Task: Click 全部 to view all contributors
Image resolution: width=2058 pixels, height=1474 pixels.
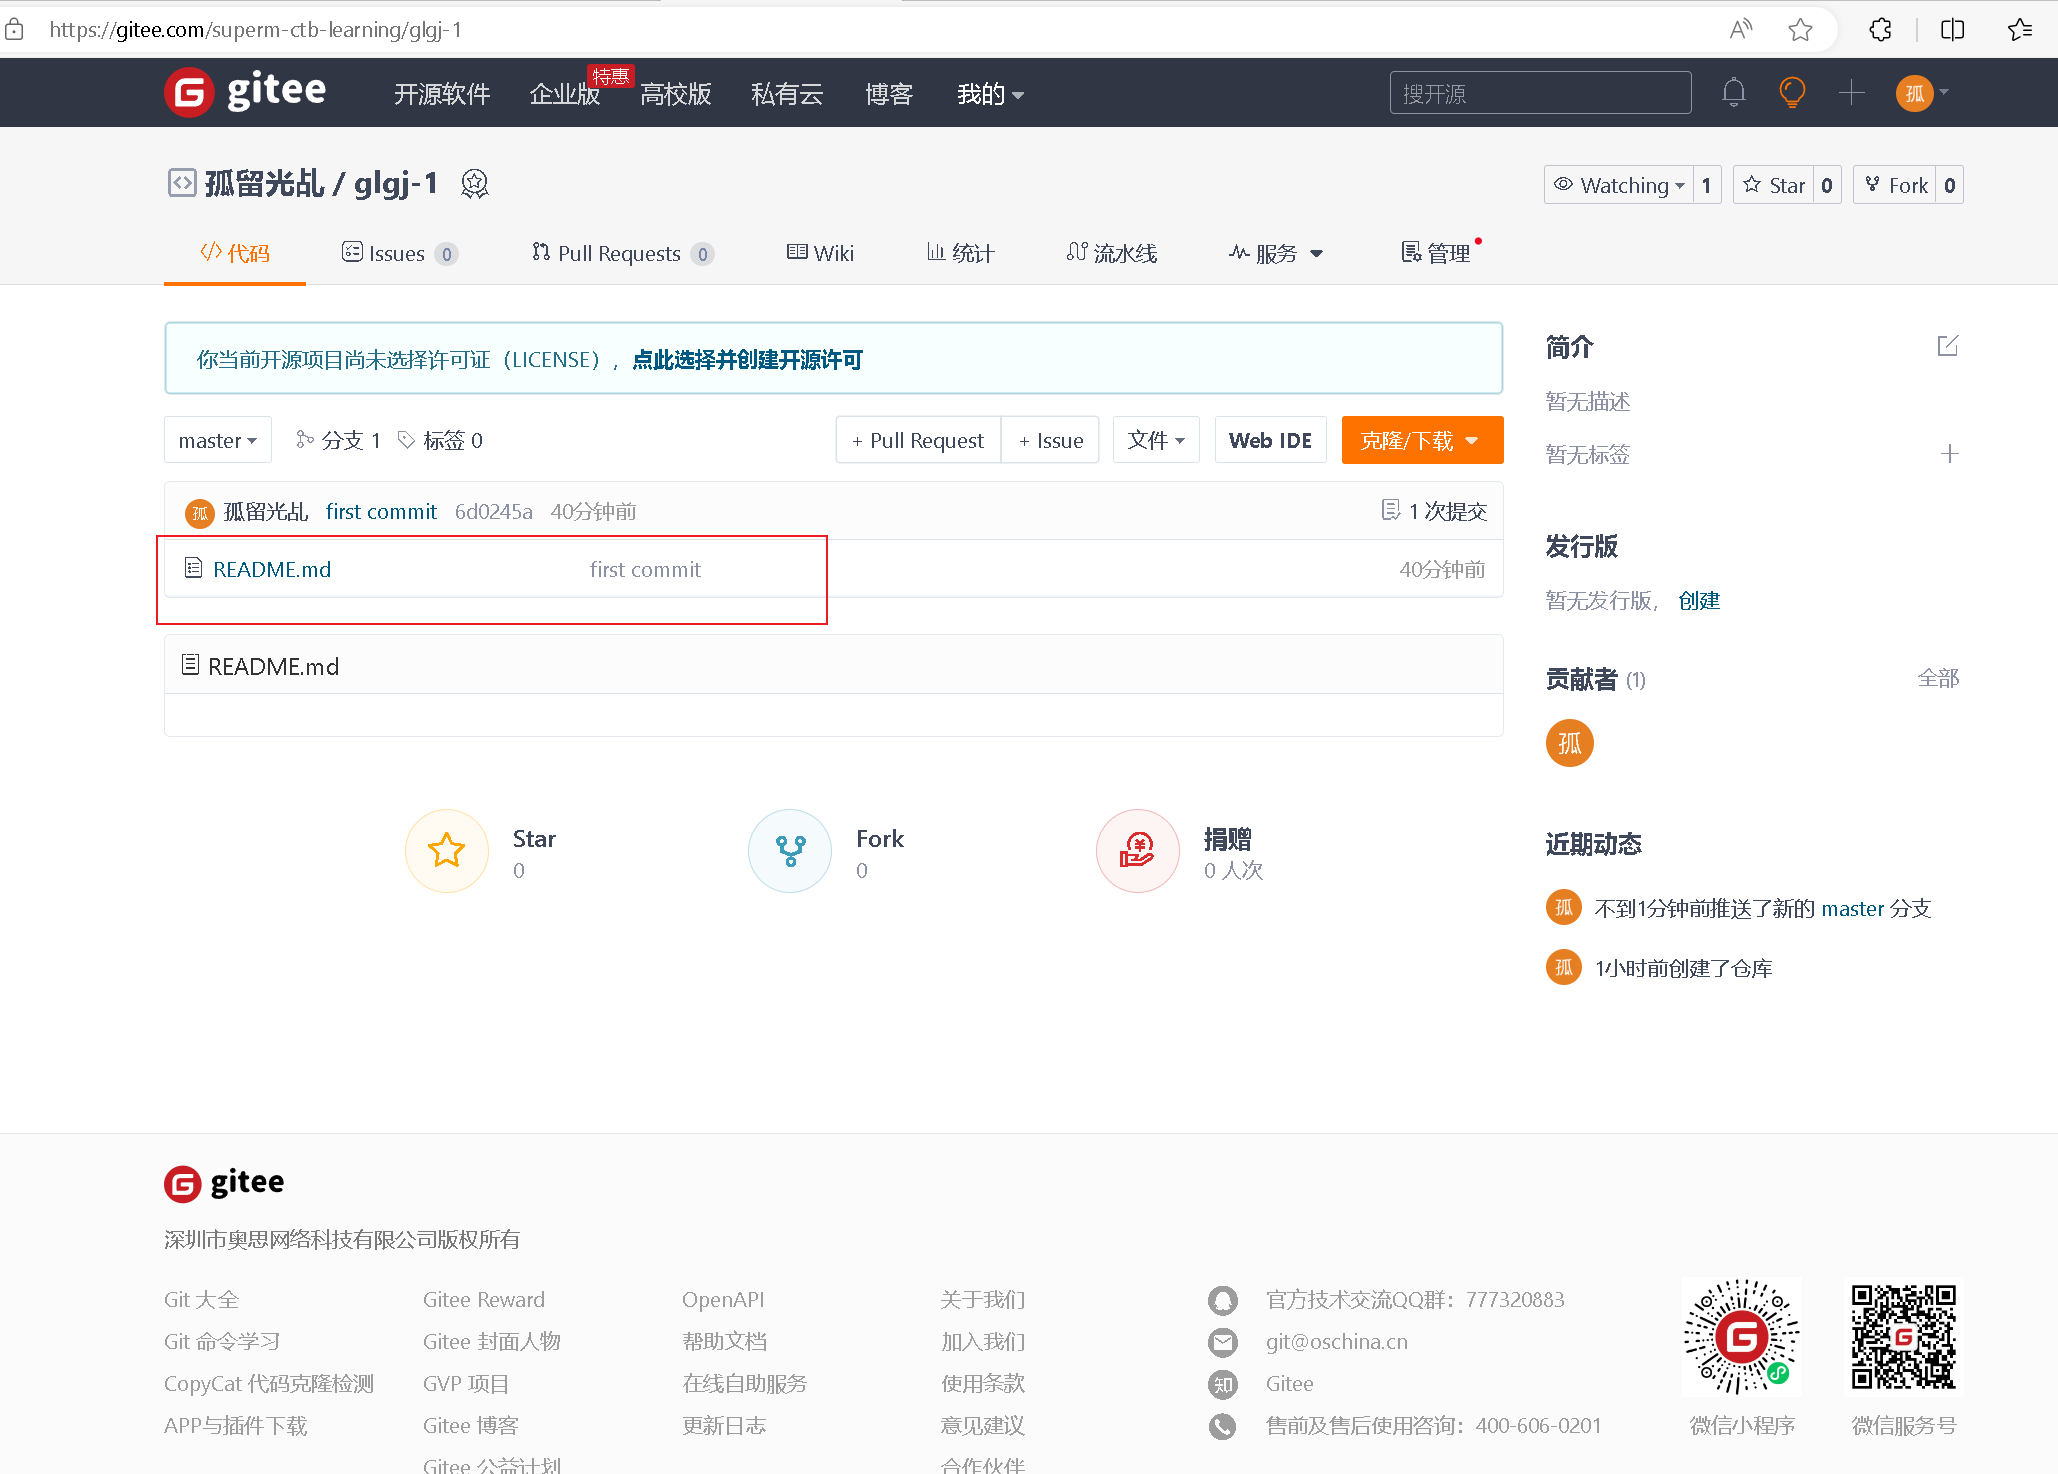Action: pos(1938,679)
